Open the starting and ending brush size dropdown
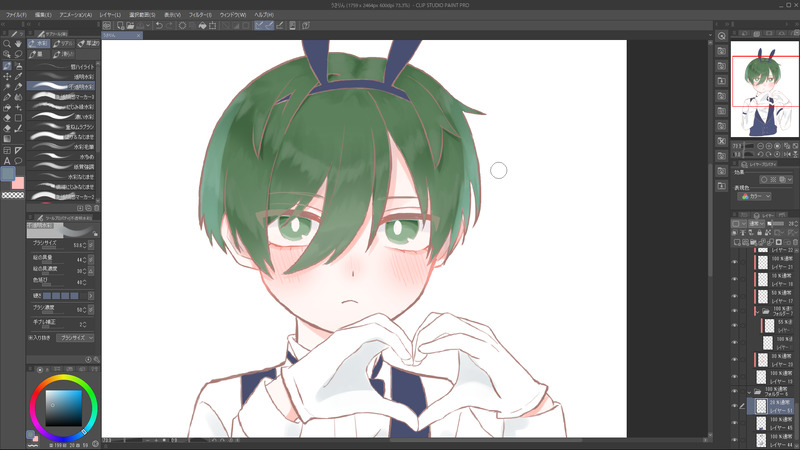 pos(74,338)
